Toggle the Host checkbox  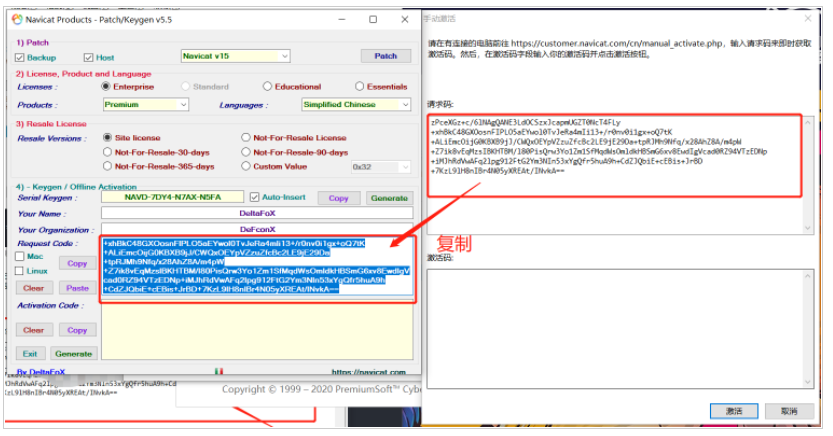pyautogui.click(x=88, y=57)
